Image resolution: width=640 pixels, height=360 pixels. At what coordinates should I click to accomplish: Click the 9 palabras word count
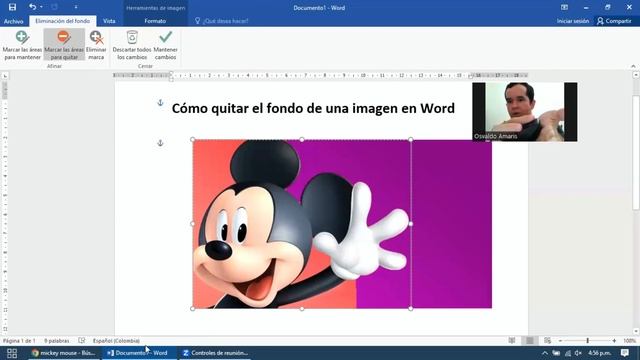tap(56, 340)
